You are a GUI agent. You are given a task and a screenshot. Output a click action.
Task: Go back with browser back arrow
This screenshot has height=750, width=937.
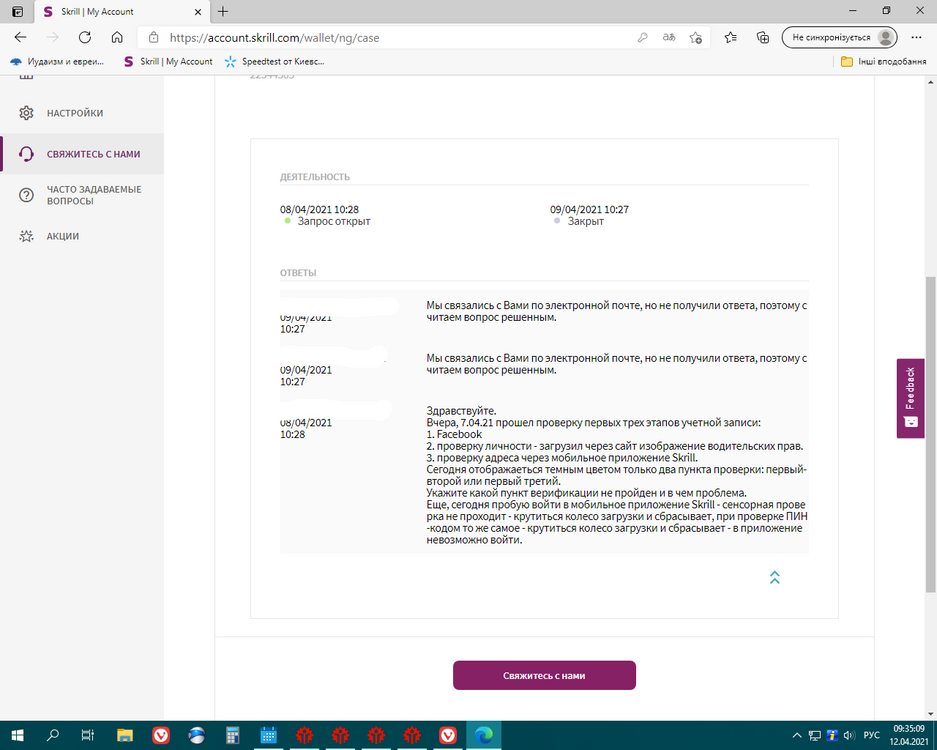[x=20, y=37]
